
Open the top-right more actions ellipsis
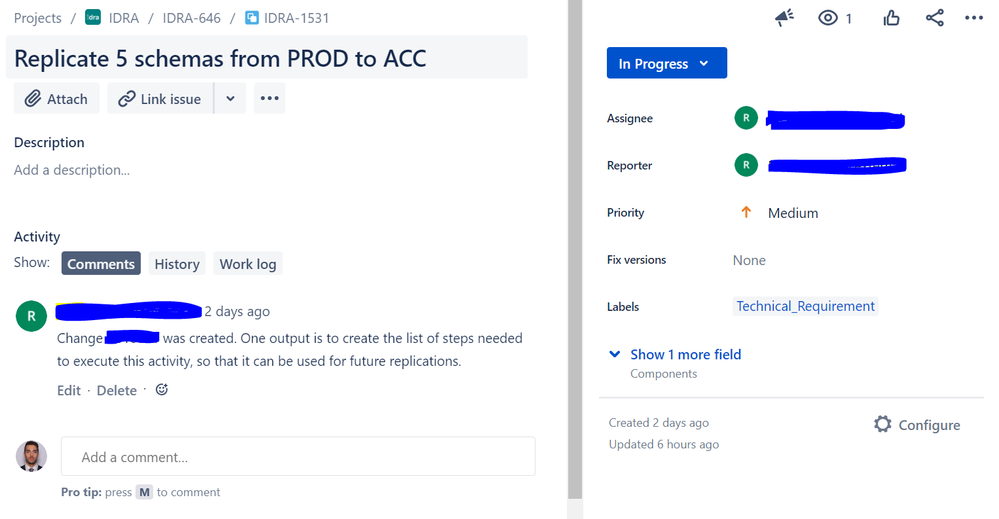coord(974,18)
